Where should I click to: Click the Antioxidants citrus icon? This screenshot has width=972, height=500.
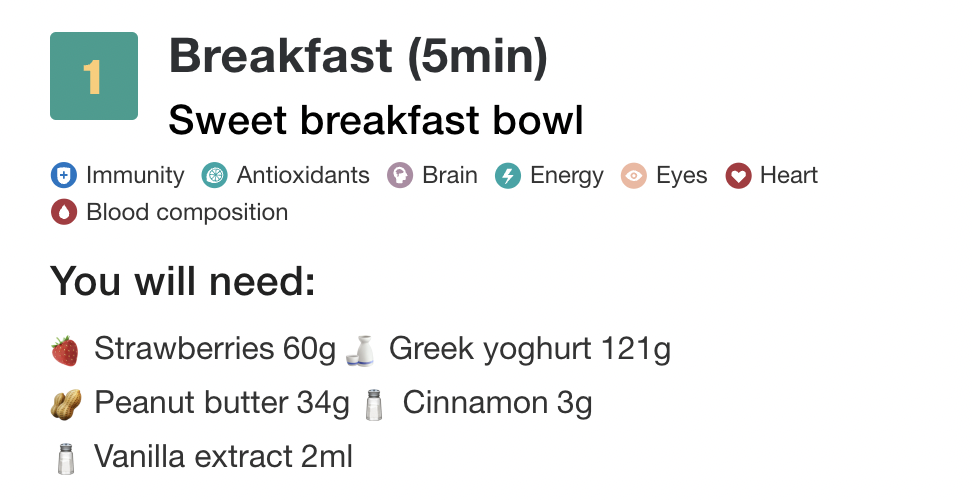pyautogui.click(x=214, y=176)
